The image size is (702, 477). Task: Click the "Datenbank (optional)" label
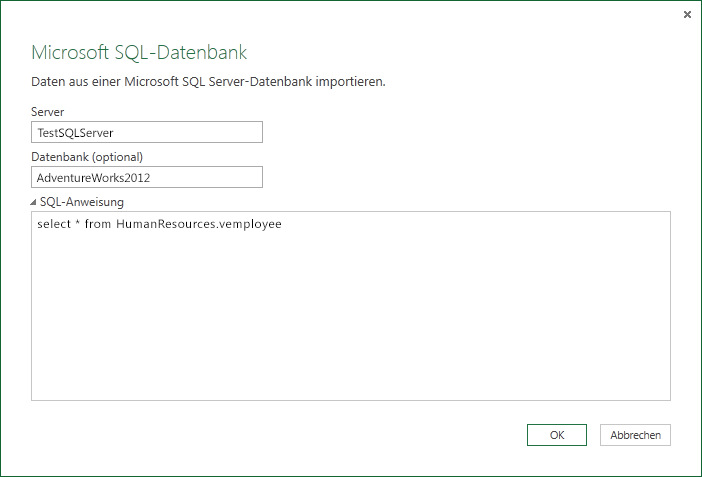87,157
